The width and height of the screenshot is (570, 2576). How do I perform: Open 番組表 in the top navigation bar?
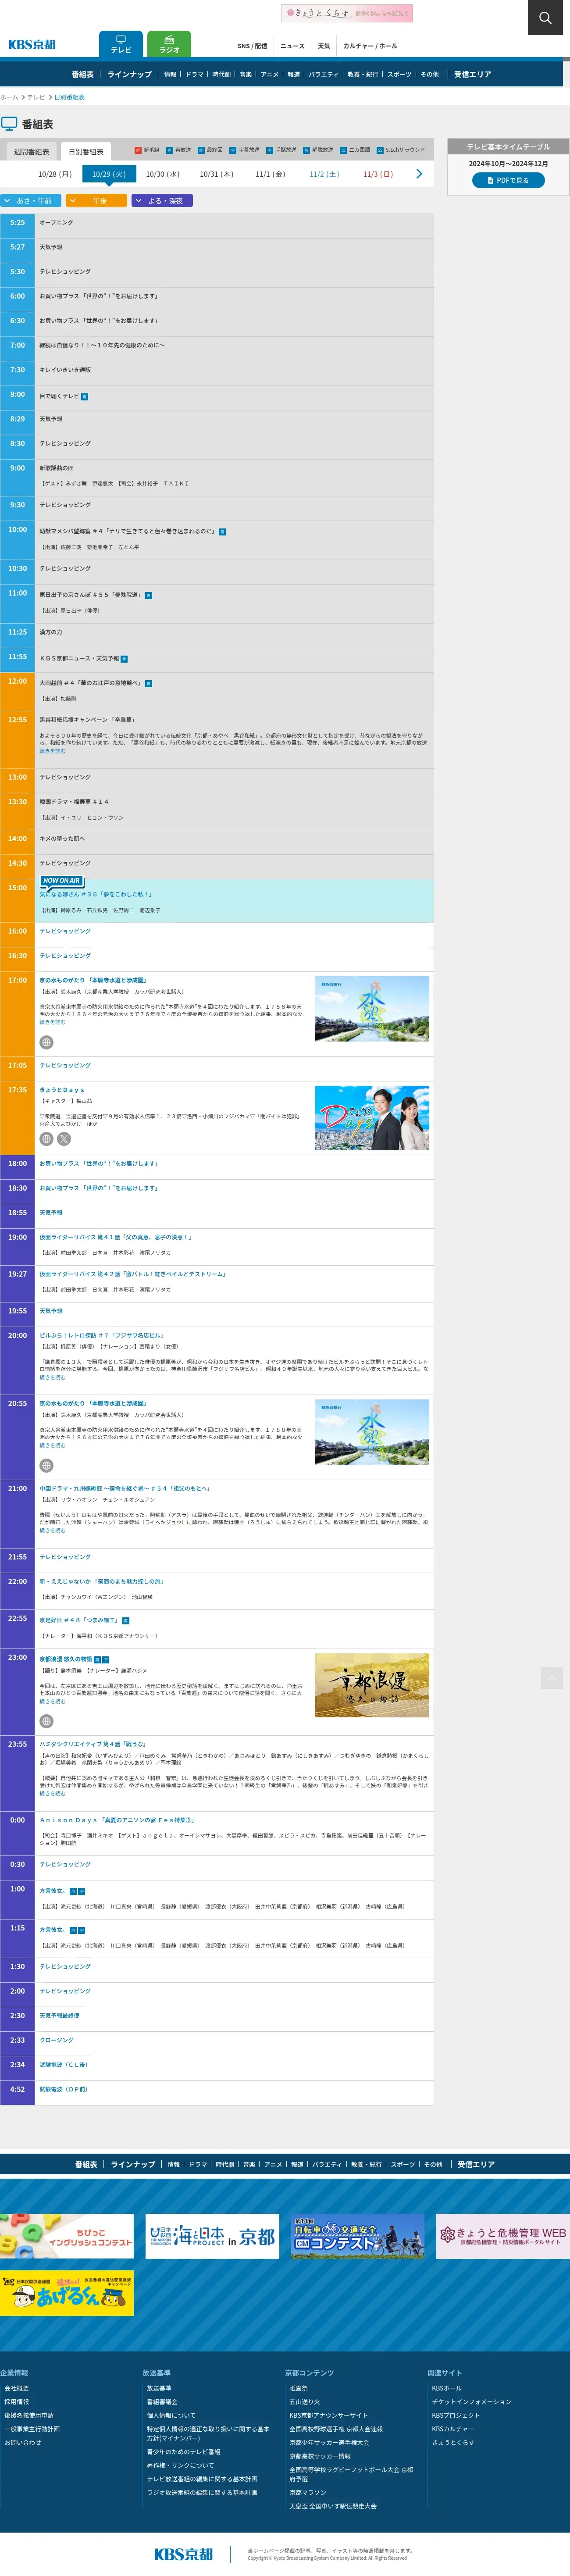82,74
